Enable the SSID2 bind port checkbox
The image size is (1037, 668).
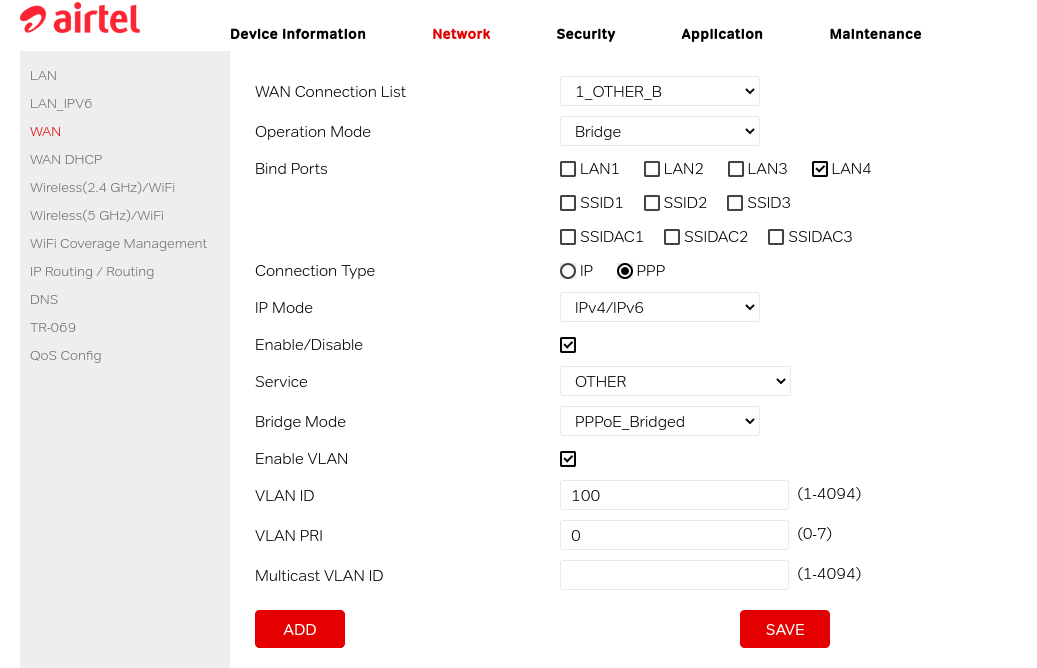[652, 203]
